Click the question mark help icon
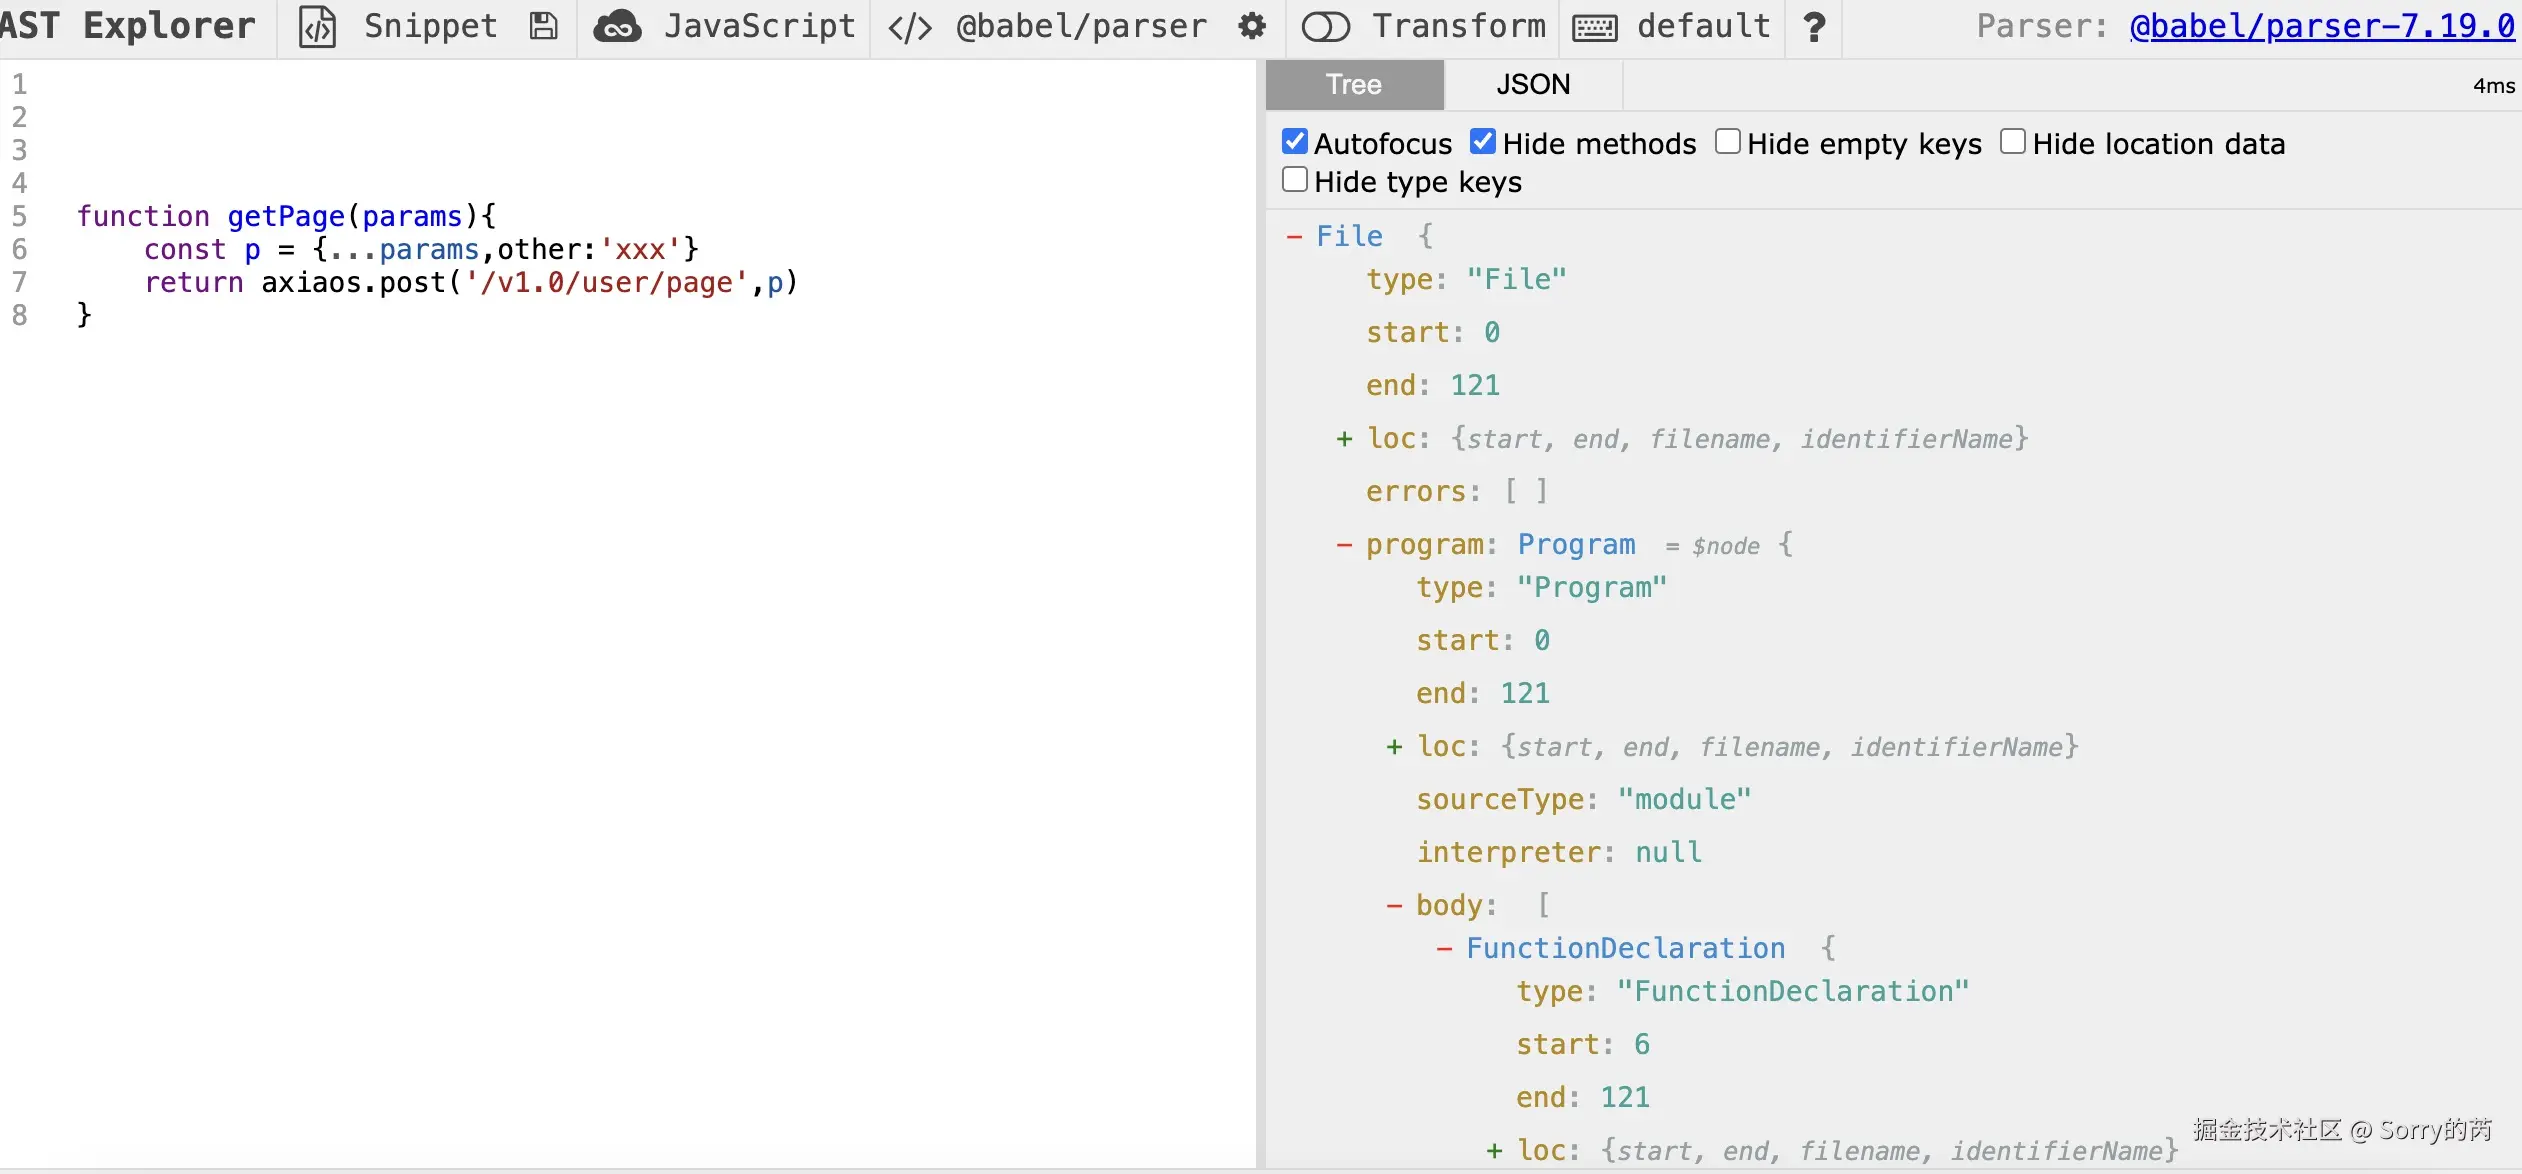 (x=1814, y=27)
